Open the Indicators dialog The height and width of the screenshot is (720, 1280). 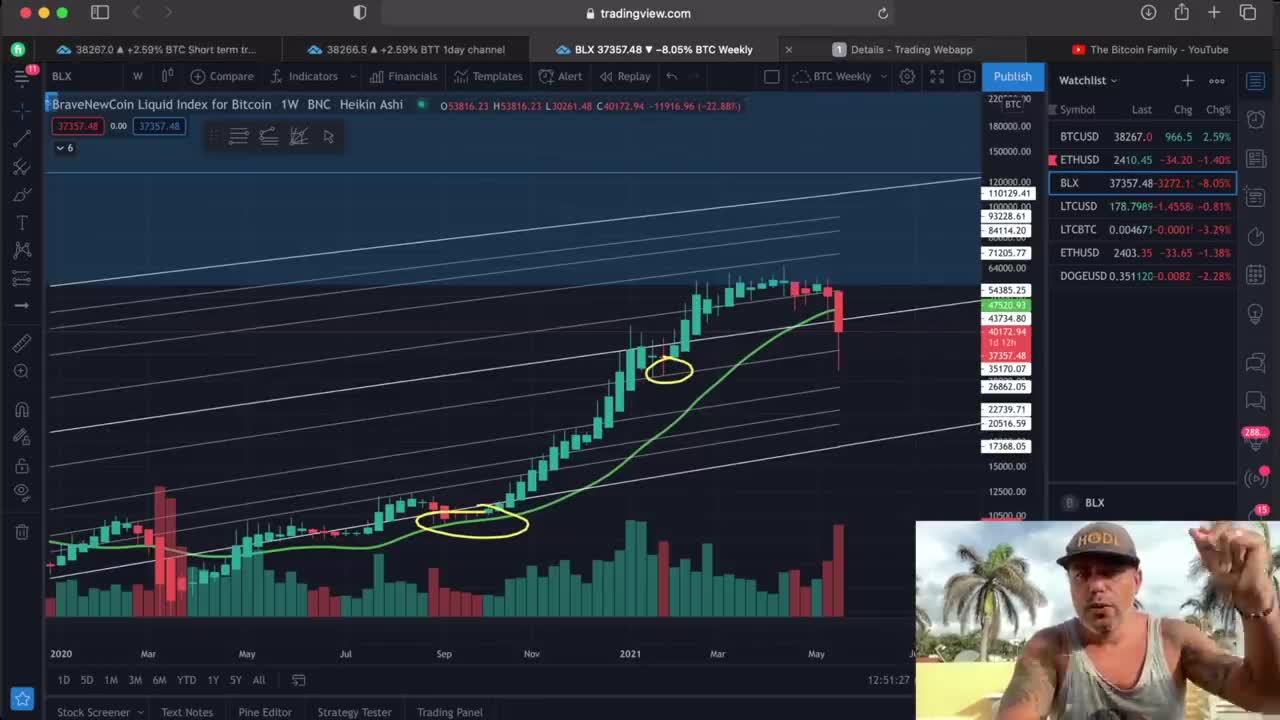[x=304, y=76]
